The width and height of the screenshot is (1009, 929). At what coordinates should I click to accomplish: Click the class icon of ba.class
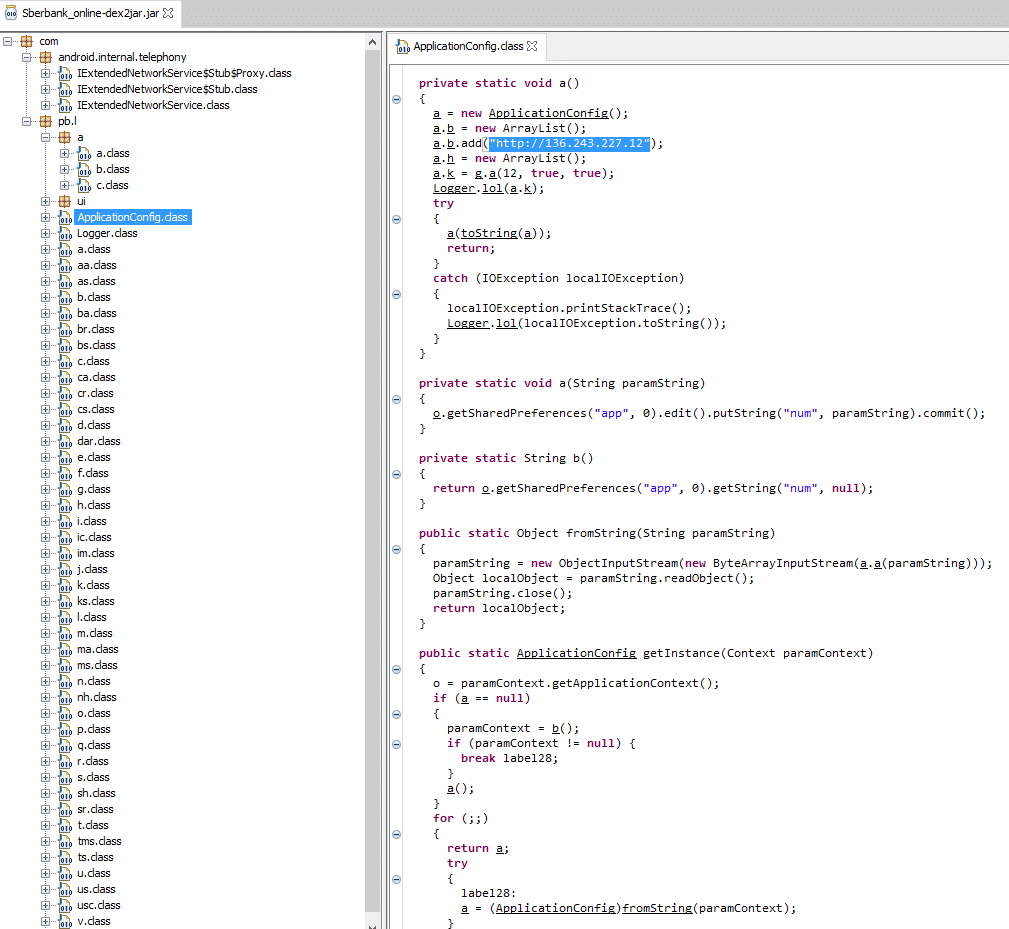click(x=64, y=313)
